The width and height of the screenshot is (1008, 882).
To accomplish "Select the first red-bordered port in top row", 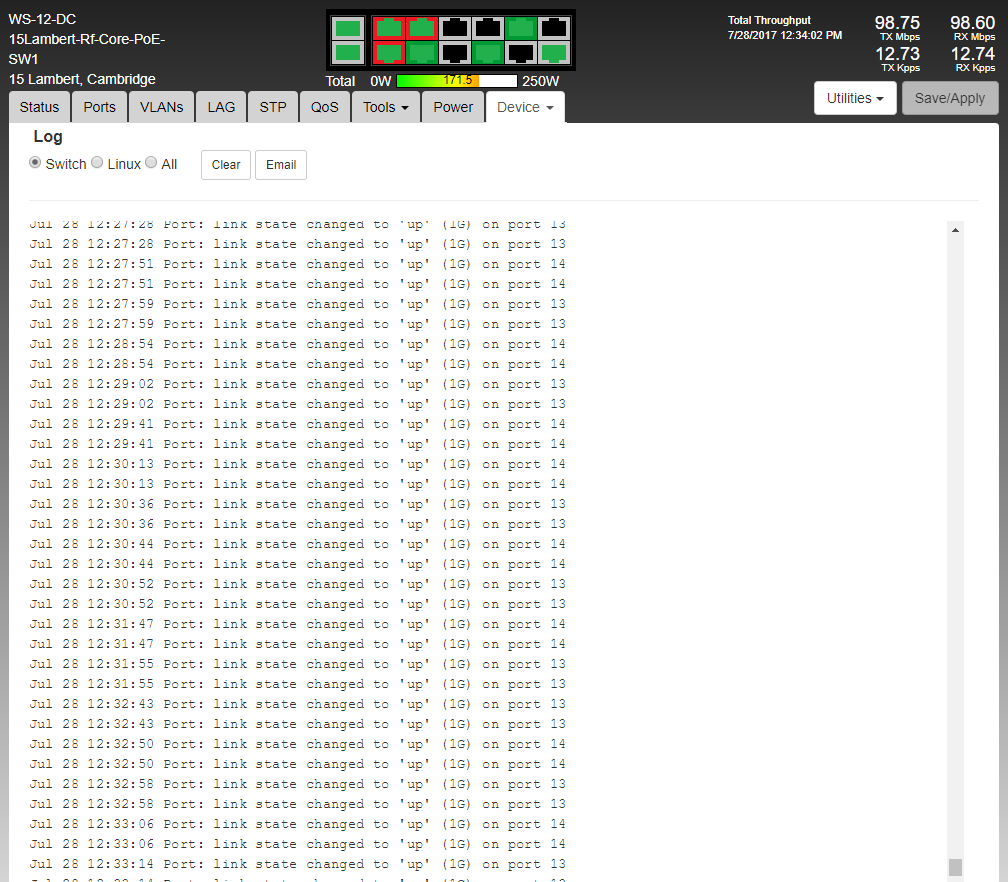I will pyautogui.click(x=388, y=28).
